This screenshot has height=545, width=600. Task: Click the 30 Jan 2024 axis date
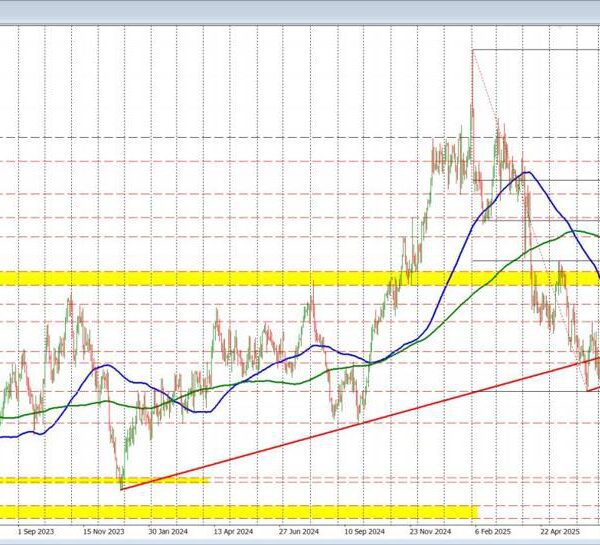(x=172, y=534)
